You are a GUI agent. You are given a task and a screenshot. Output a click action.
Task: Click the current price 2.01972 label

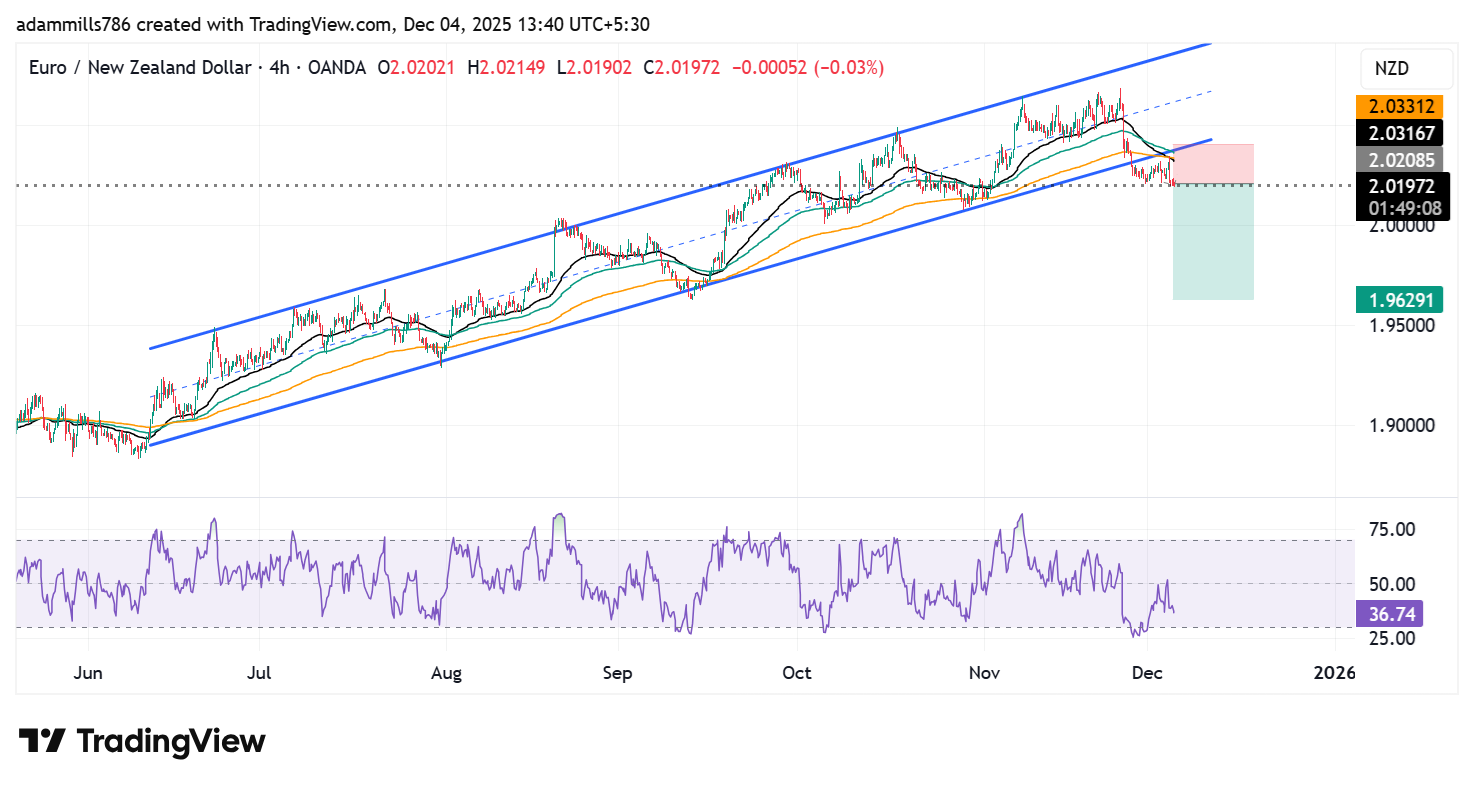(1399, 185)
